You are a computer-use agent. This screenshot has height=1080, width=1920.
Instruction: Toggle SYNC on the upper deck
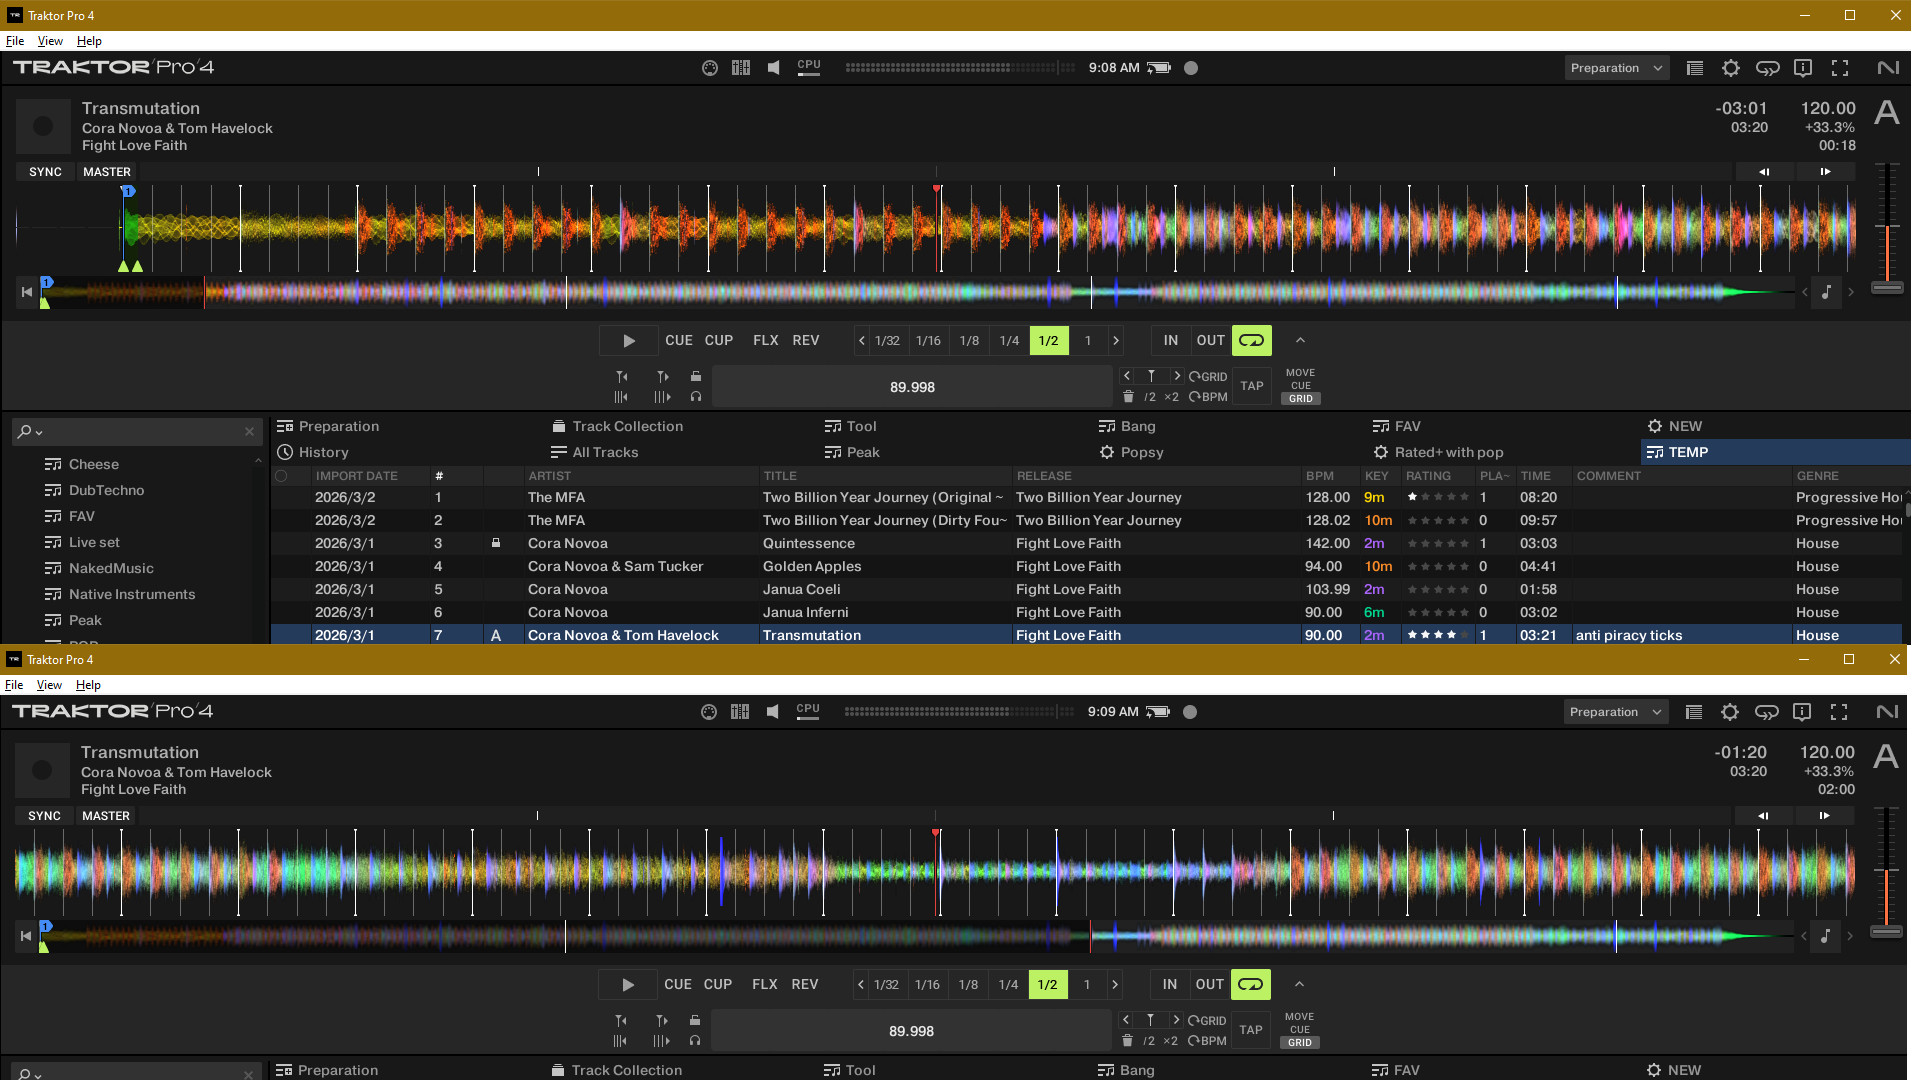click(45, 172)
